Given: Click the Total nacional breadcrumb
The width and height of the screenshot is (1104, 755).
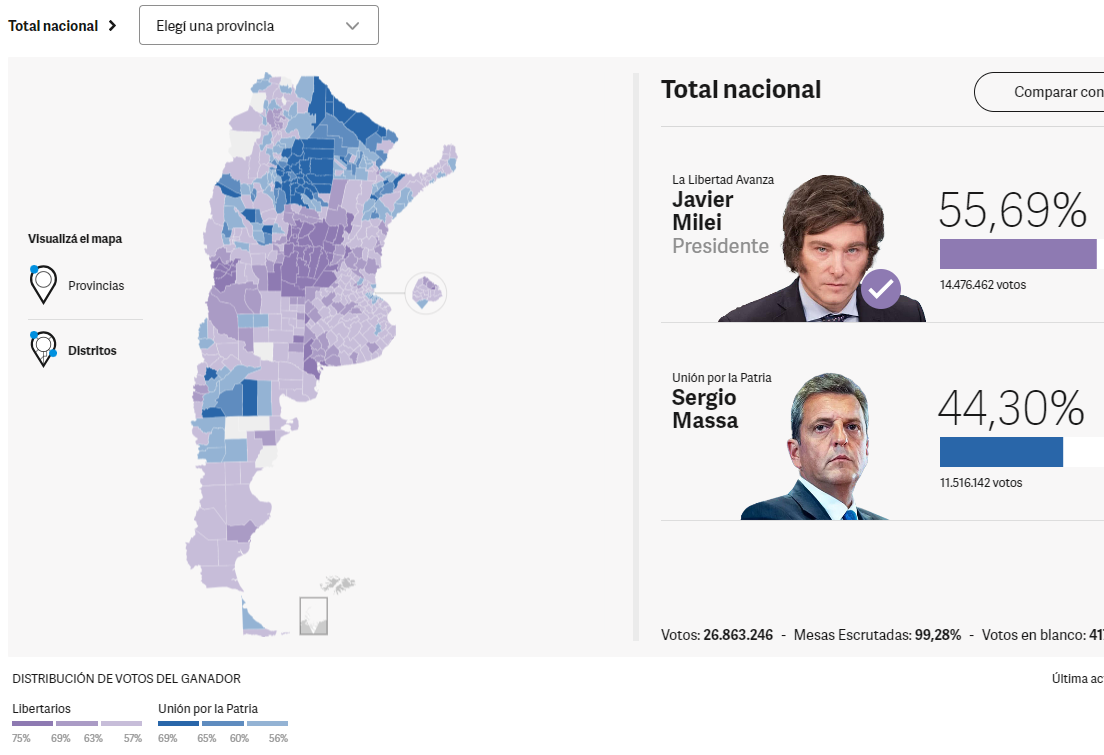Looking at the screenshot, I should click(x=53, y=26).
